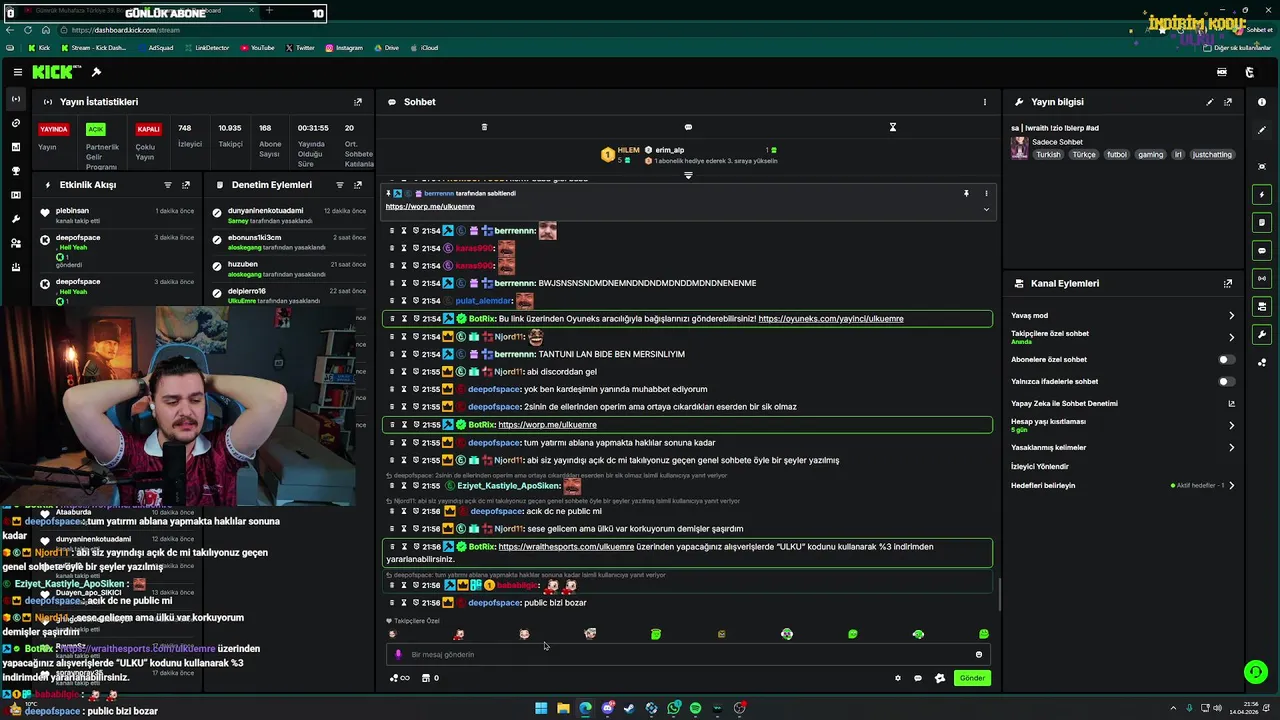The image size is (1280, 720).
Task: Open Spotify from the Windows taskbar
Action: (x=695, y=708)
